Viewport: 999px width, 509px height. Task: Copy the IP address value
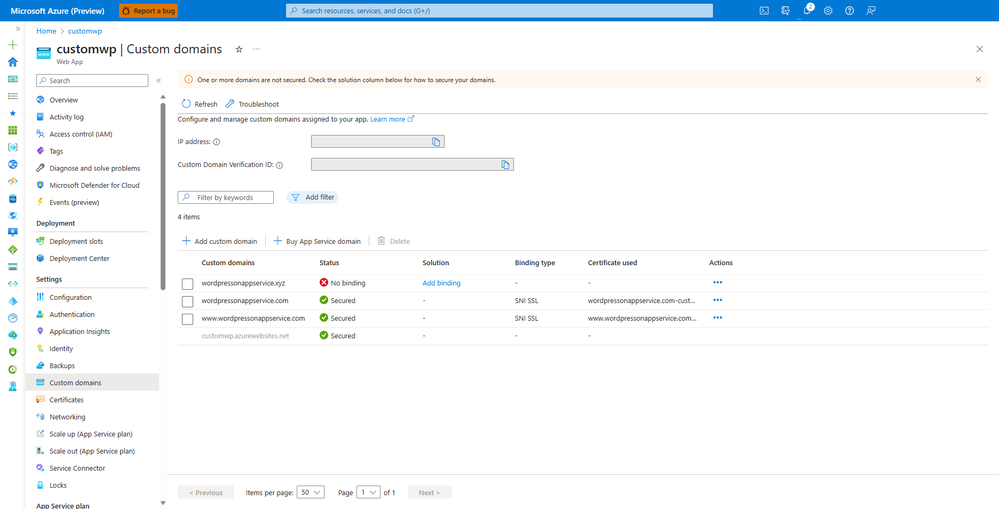(x=436, y=142)
